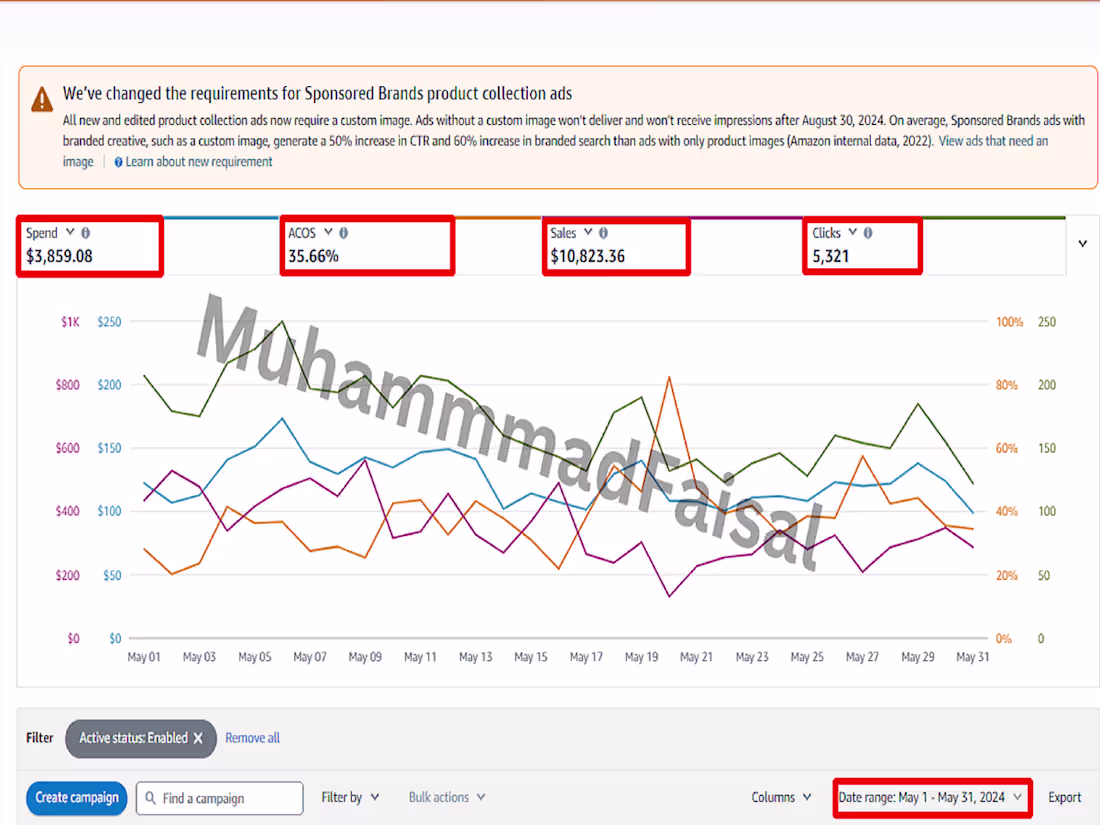This screenshot has height=825, width=1100.
Task: Open the Sales metric dropdown arrow
Action: click(588, 232)
